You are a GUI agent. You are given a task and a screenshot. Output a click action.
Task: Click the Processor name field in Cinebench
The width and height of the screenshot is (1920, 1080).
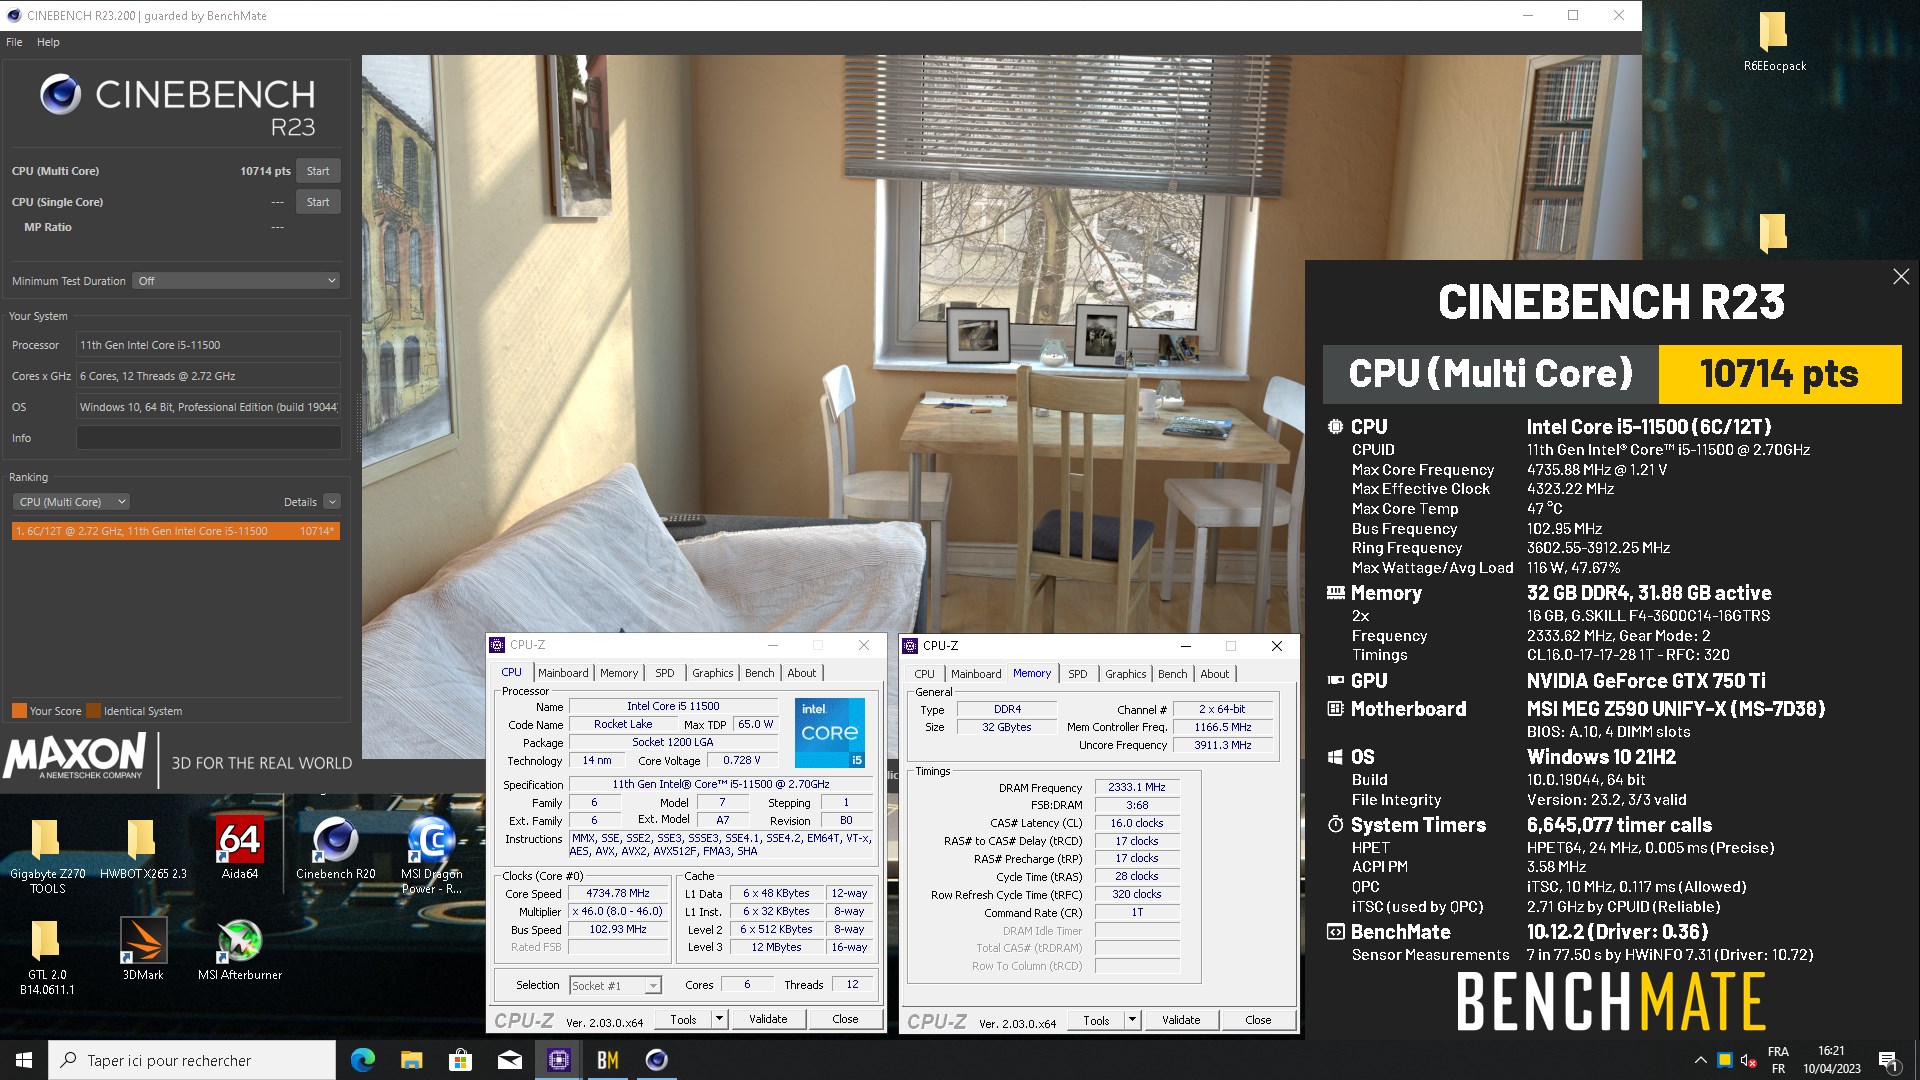tap(209, 345)
